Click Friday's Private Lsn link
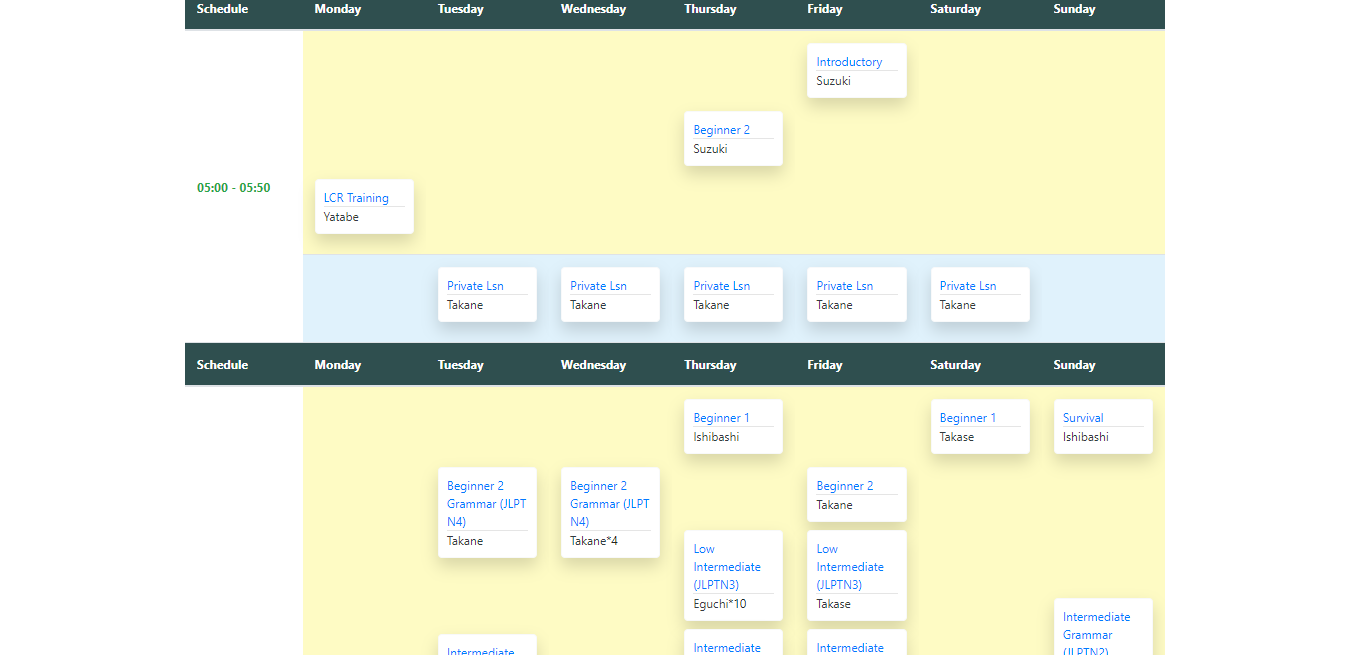This screenshot has width=1345, height=655. 844,286
